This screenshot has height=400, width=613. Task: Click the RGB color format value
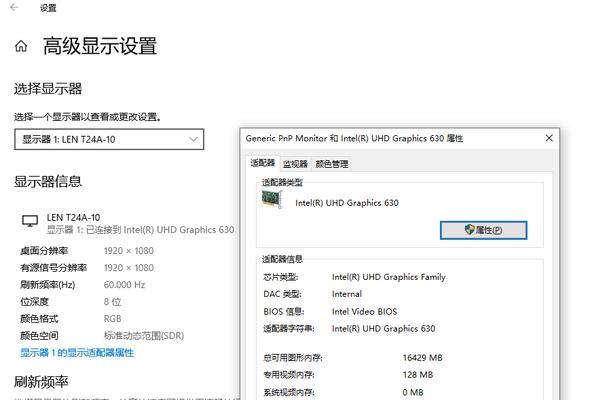[113, 319]
